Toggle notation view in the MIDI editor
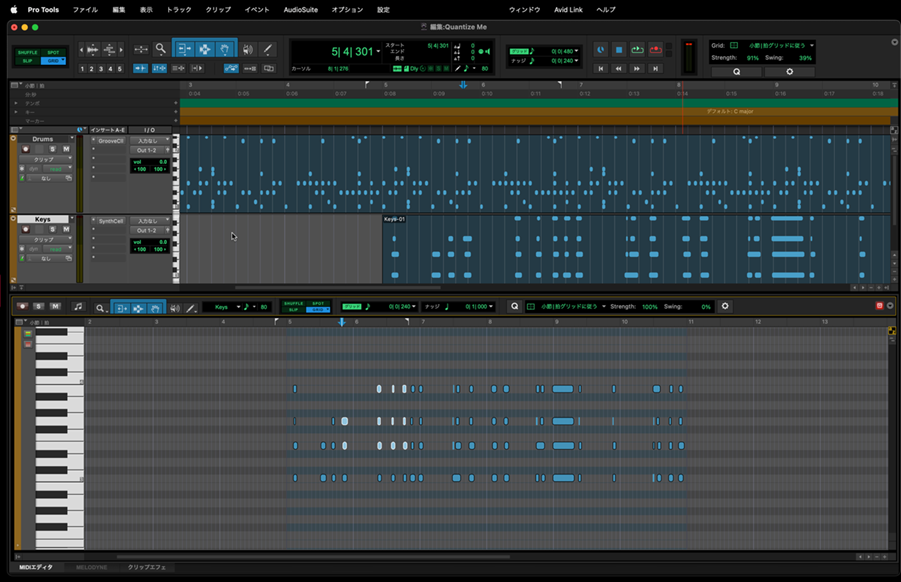 78,307
